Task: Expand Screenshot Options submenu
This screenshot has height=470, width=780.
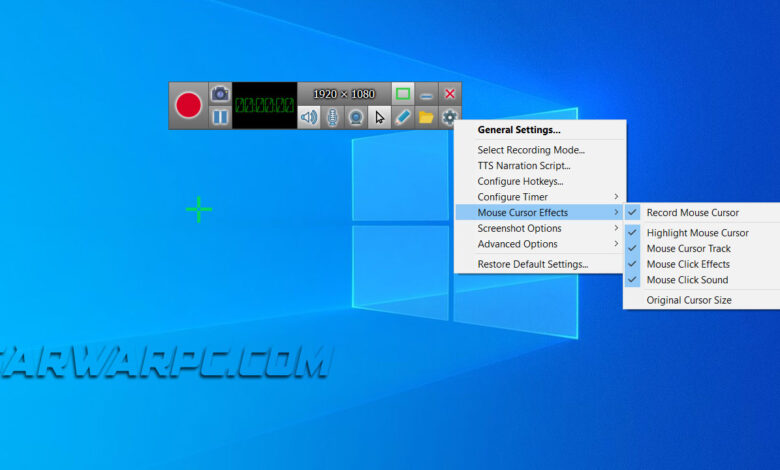Action: [540, 228]
